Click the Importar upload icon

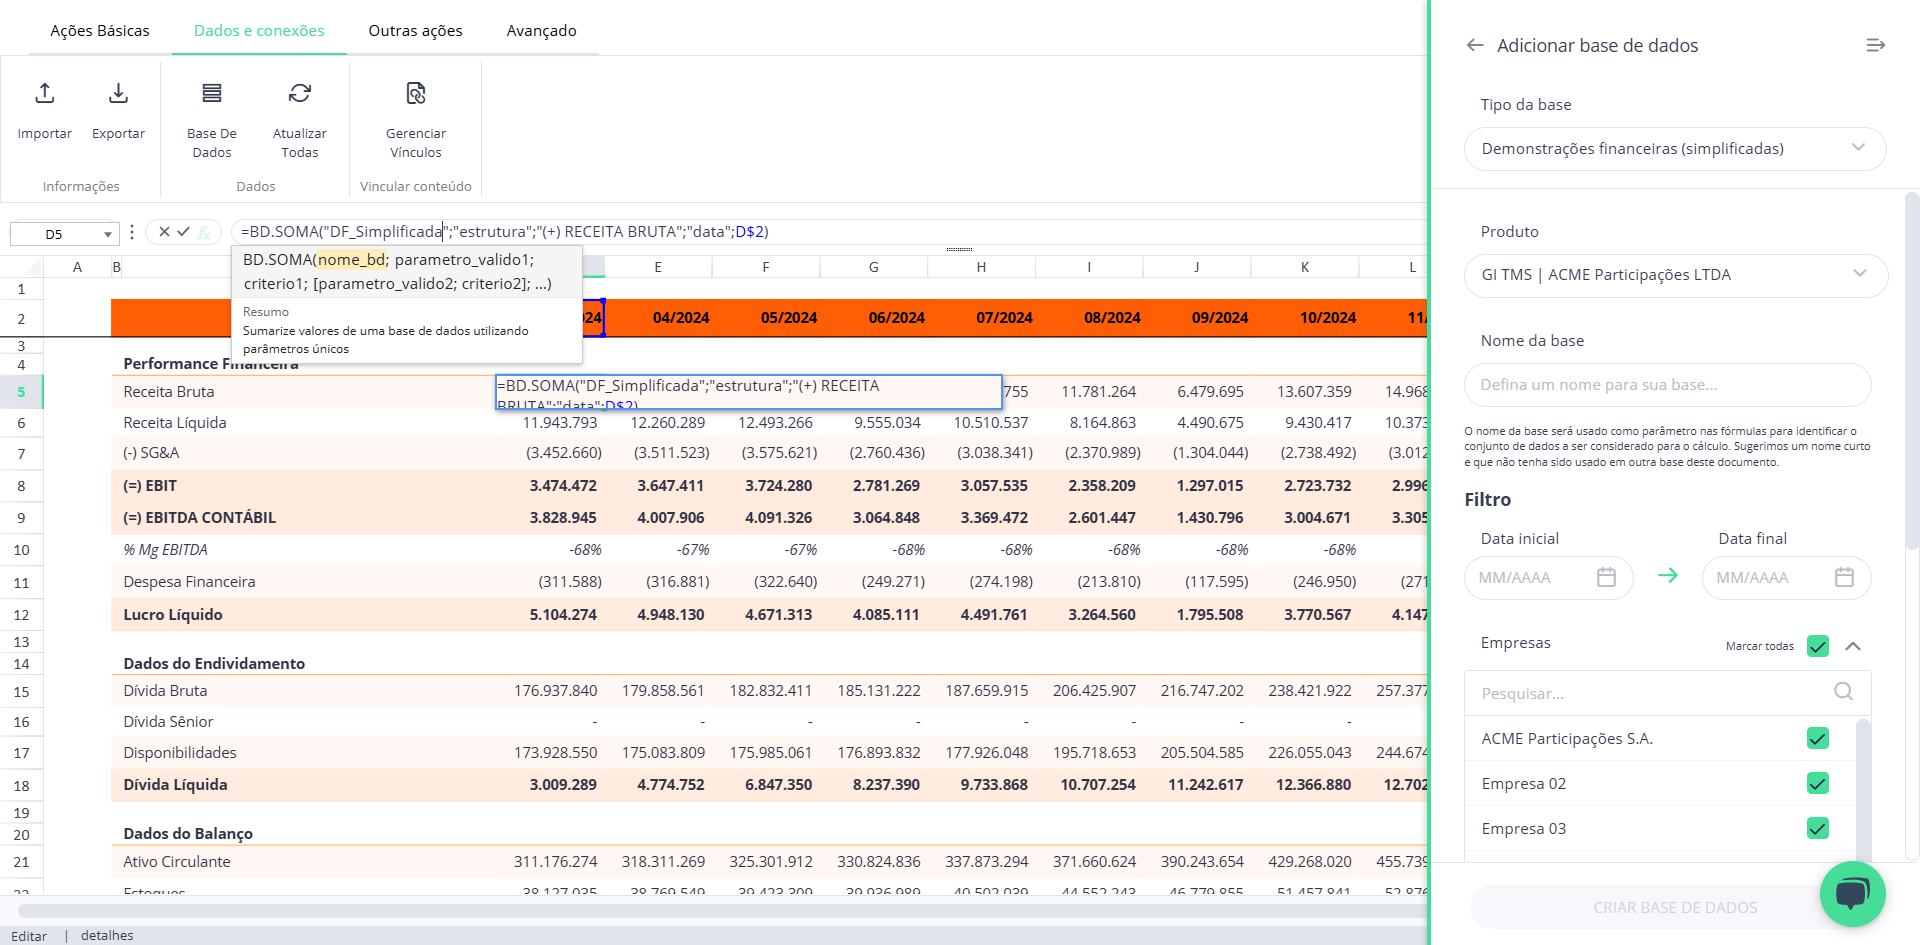pos(45,94)
